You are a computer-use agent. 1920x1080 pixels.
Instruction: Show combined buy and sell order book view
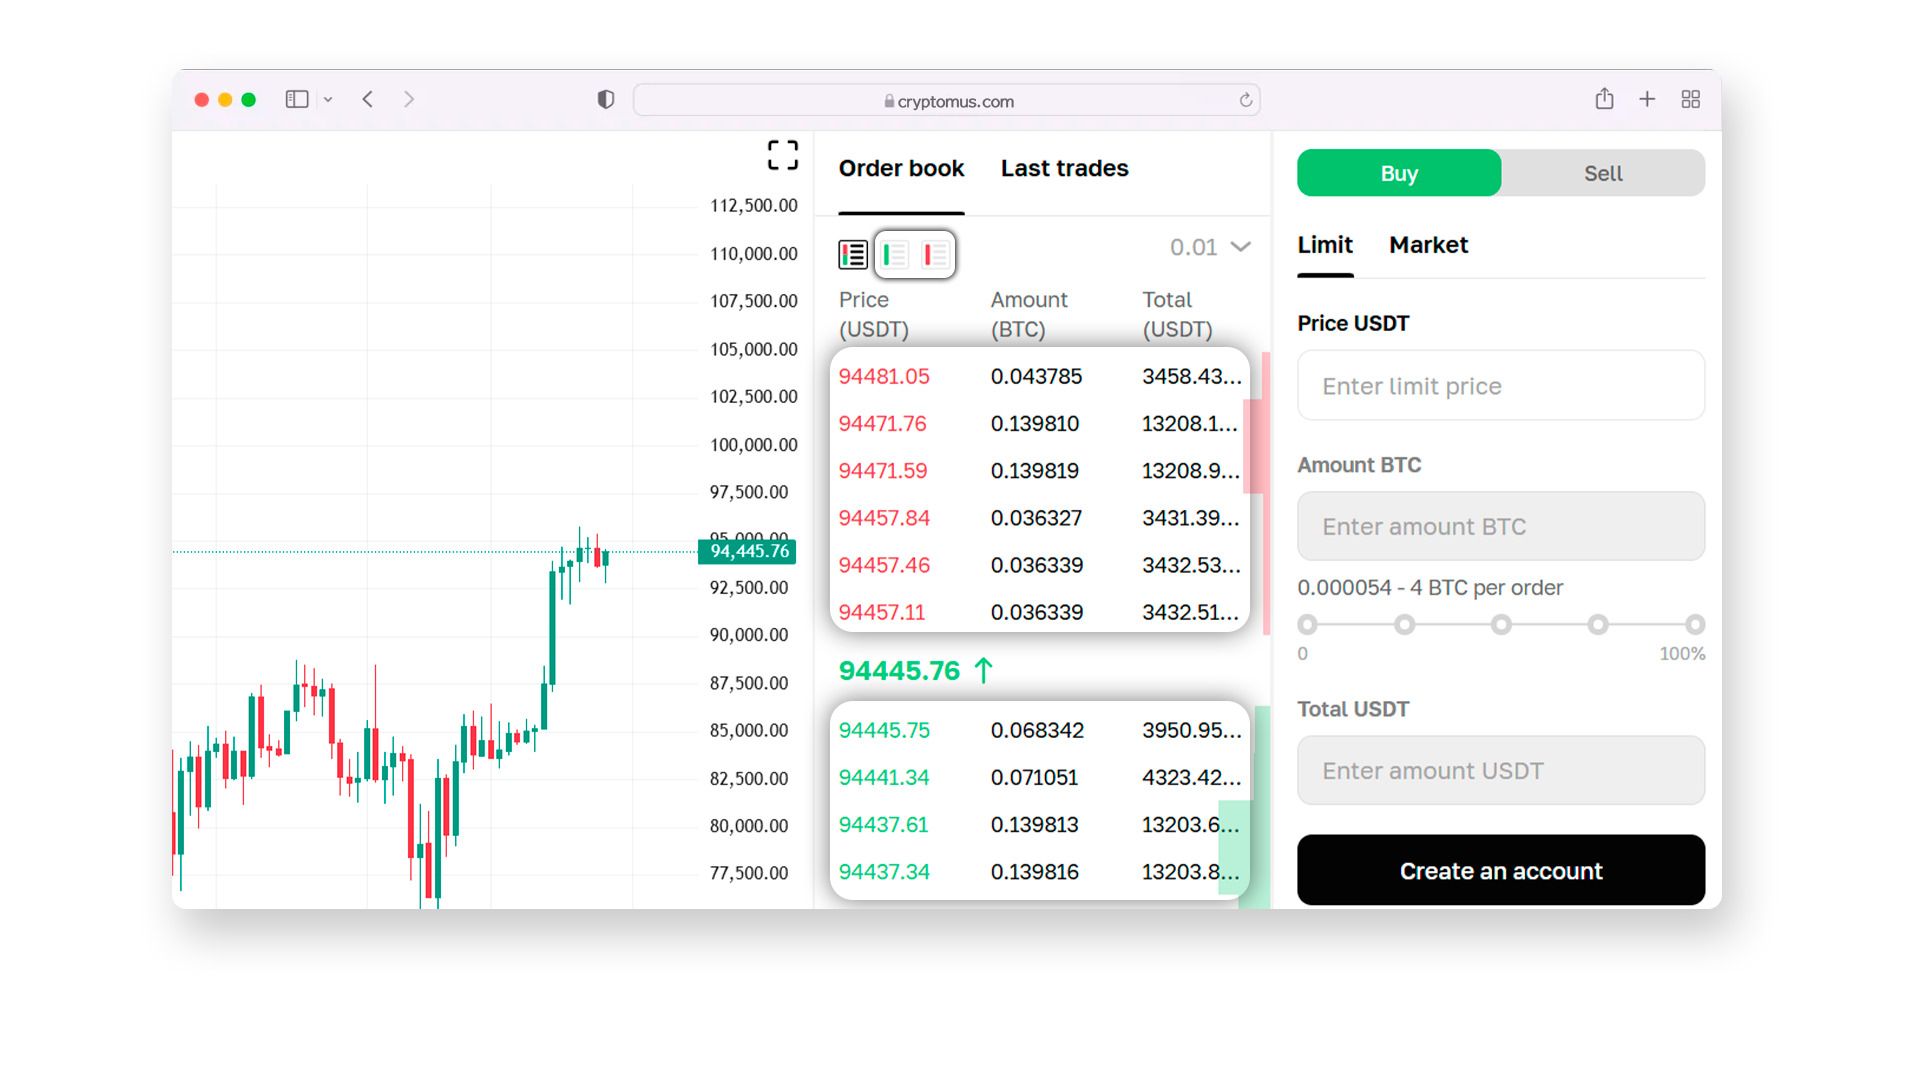(x=853, y=255)
